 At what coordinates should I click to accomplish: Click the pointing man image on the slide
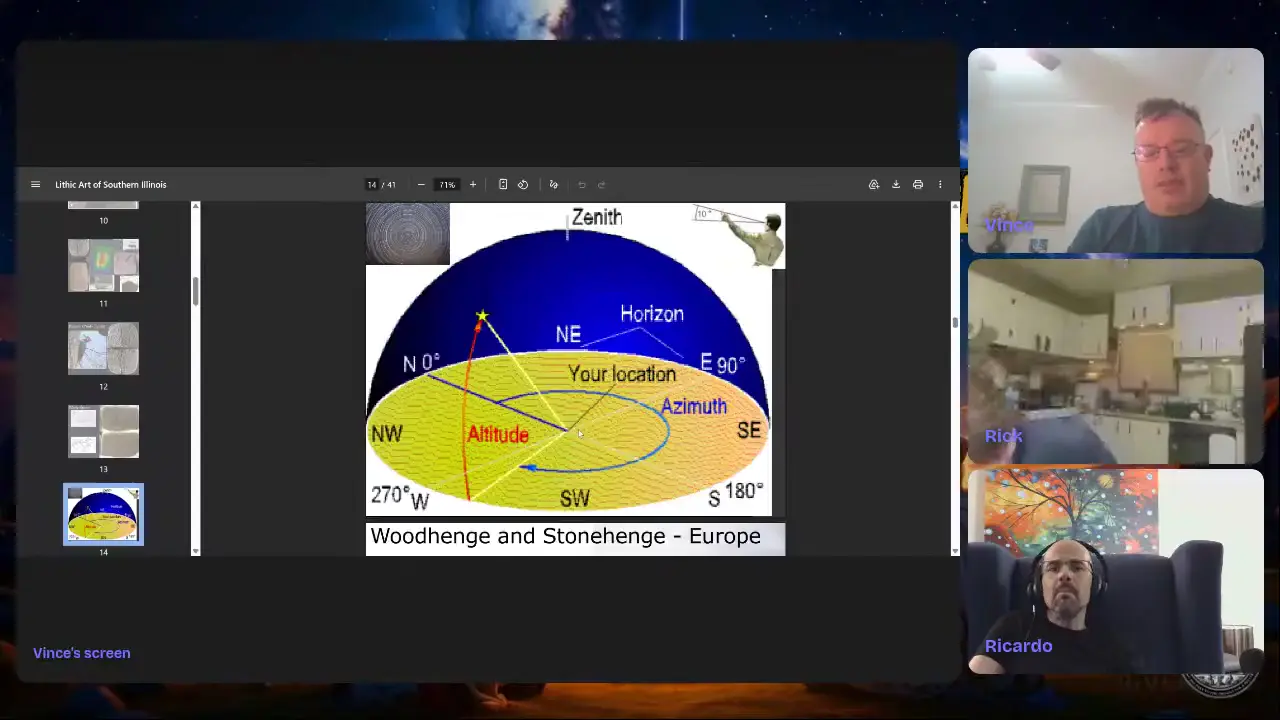739,236
